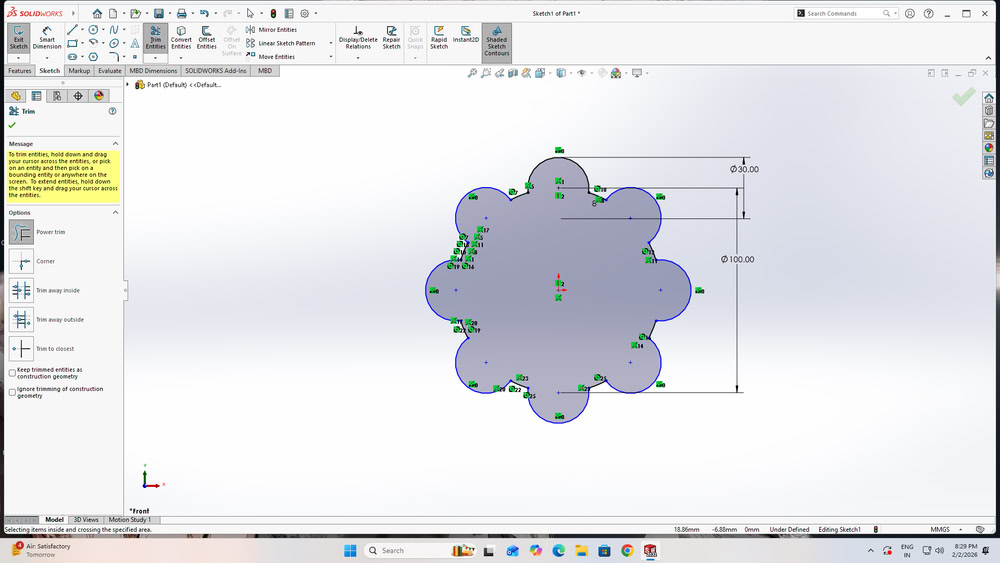Open Trim Entities dropdown arrow

click(156, 58)
